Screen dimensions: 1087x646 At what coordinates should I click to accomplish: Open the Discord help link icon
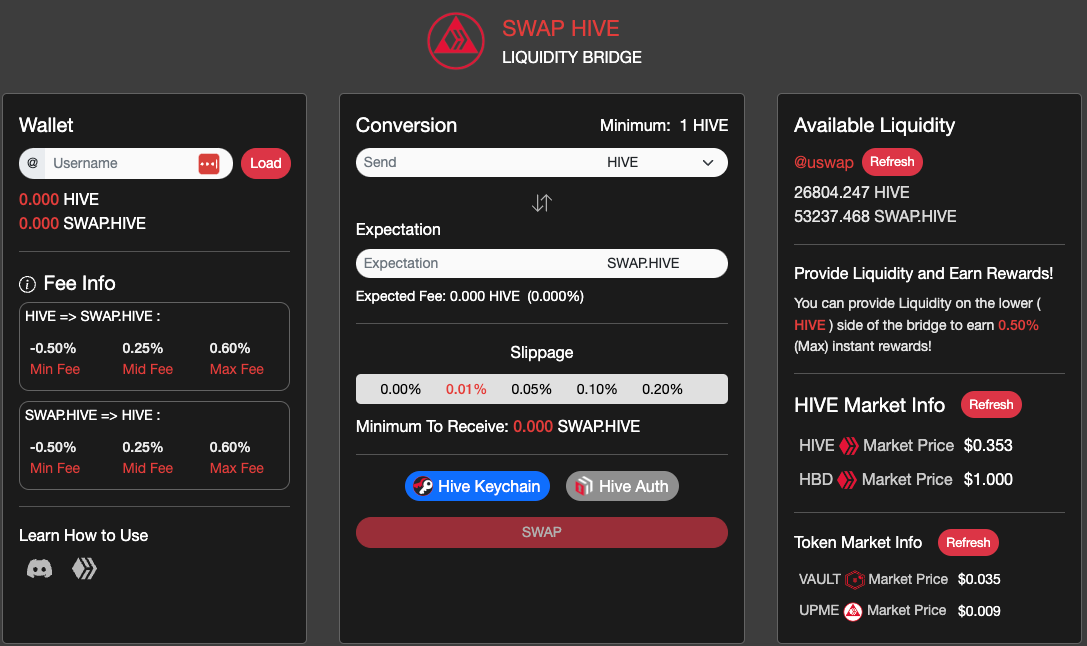(x=40, y=569)
